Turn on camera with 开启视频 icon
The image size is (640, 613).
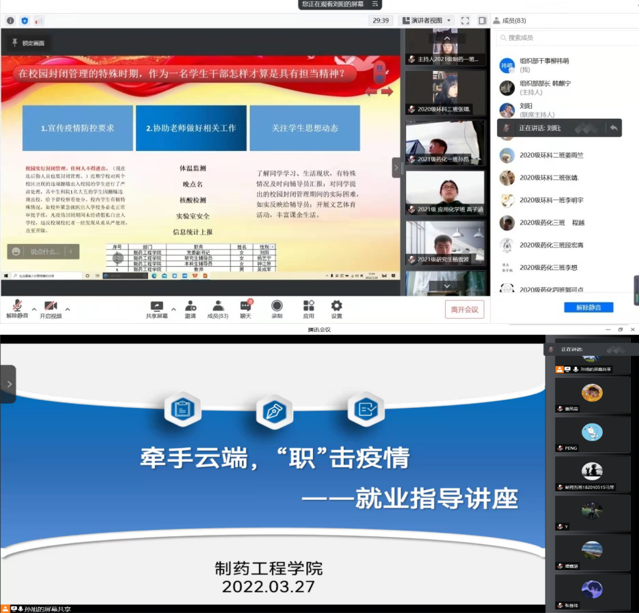(50, 305)
